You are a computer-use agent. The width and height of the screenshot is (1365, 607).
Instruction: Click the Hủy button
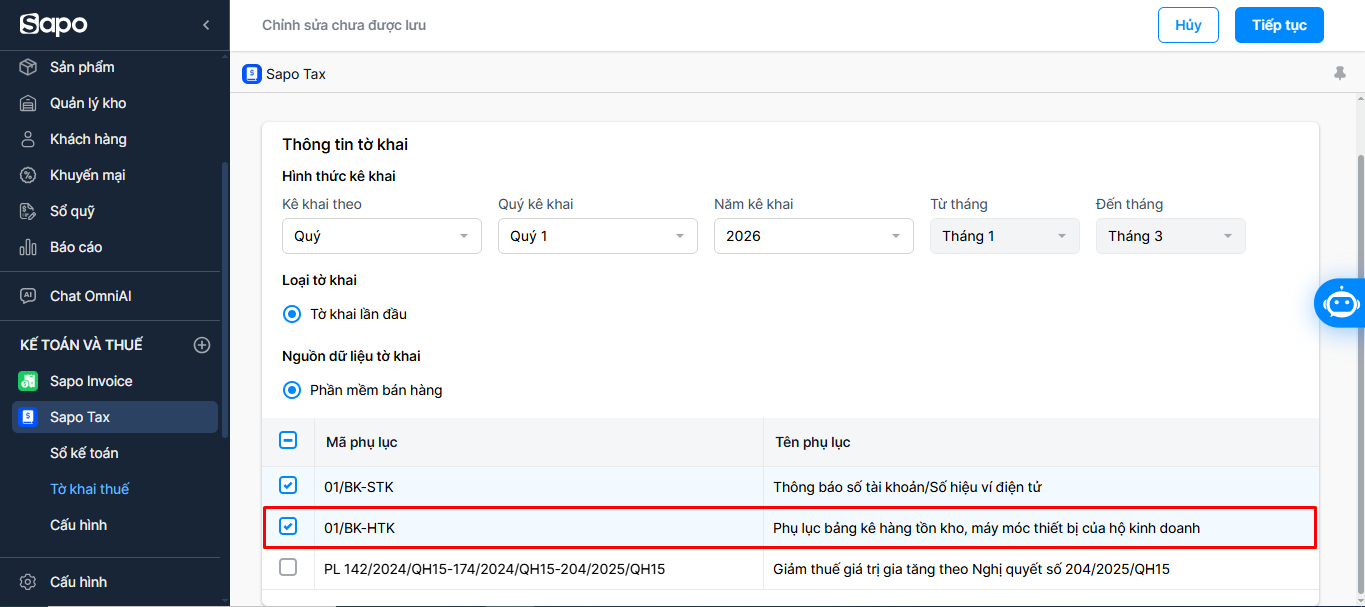tap(1188, 25)
